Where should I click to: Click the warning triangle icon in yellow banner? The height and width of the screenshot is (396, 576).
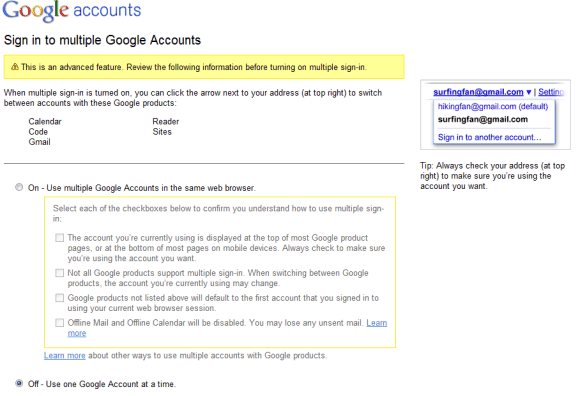[x=15, y=67]
